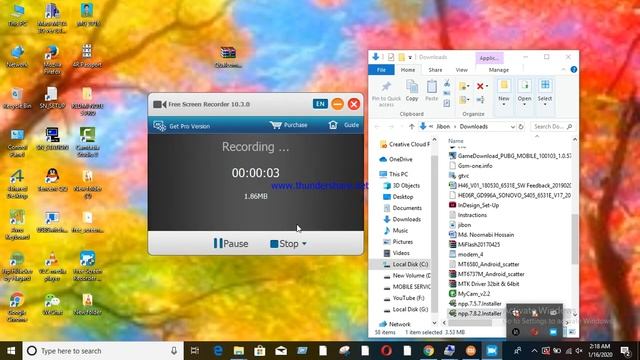Screen dimensions: 640x360
Task: Select 3D Objects in navigation pane
Action: click(x=402, y=186)
